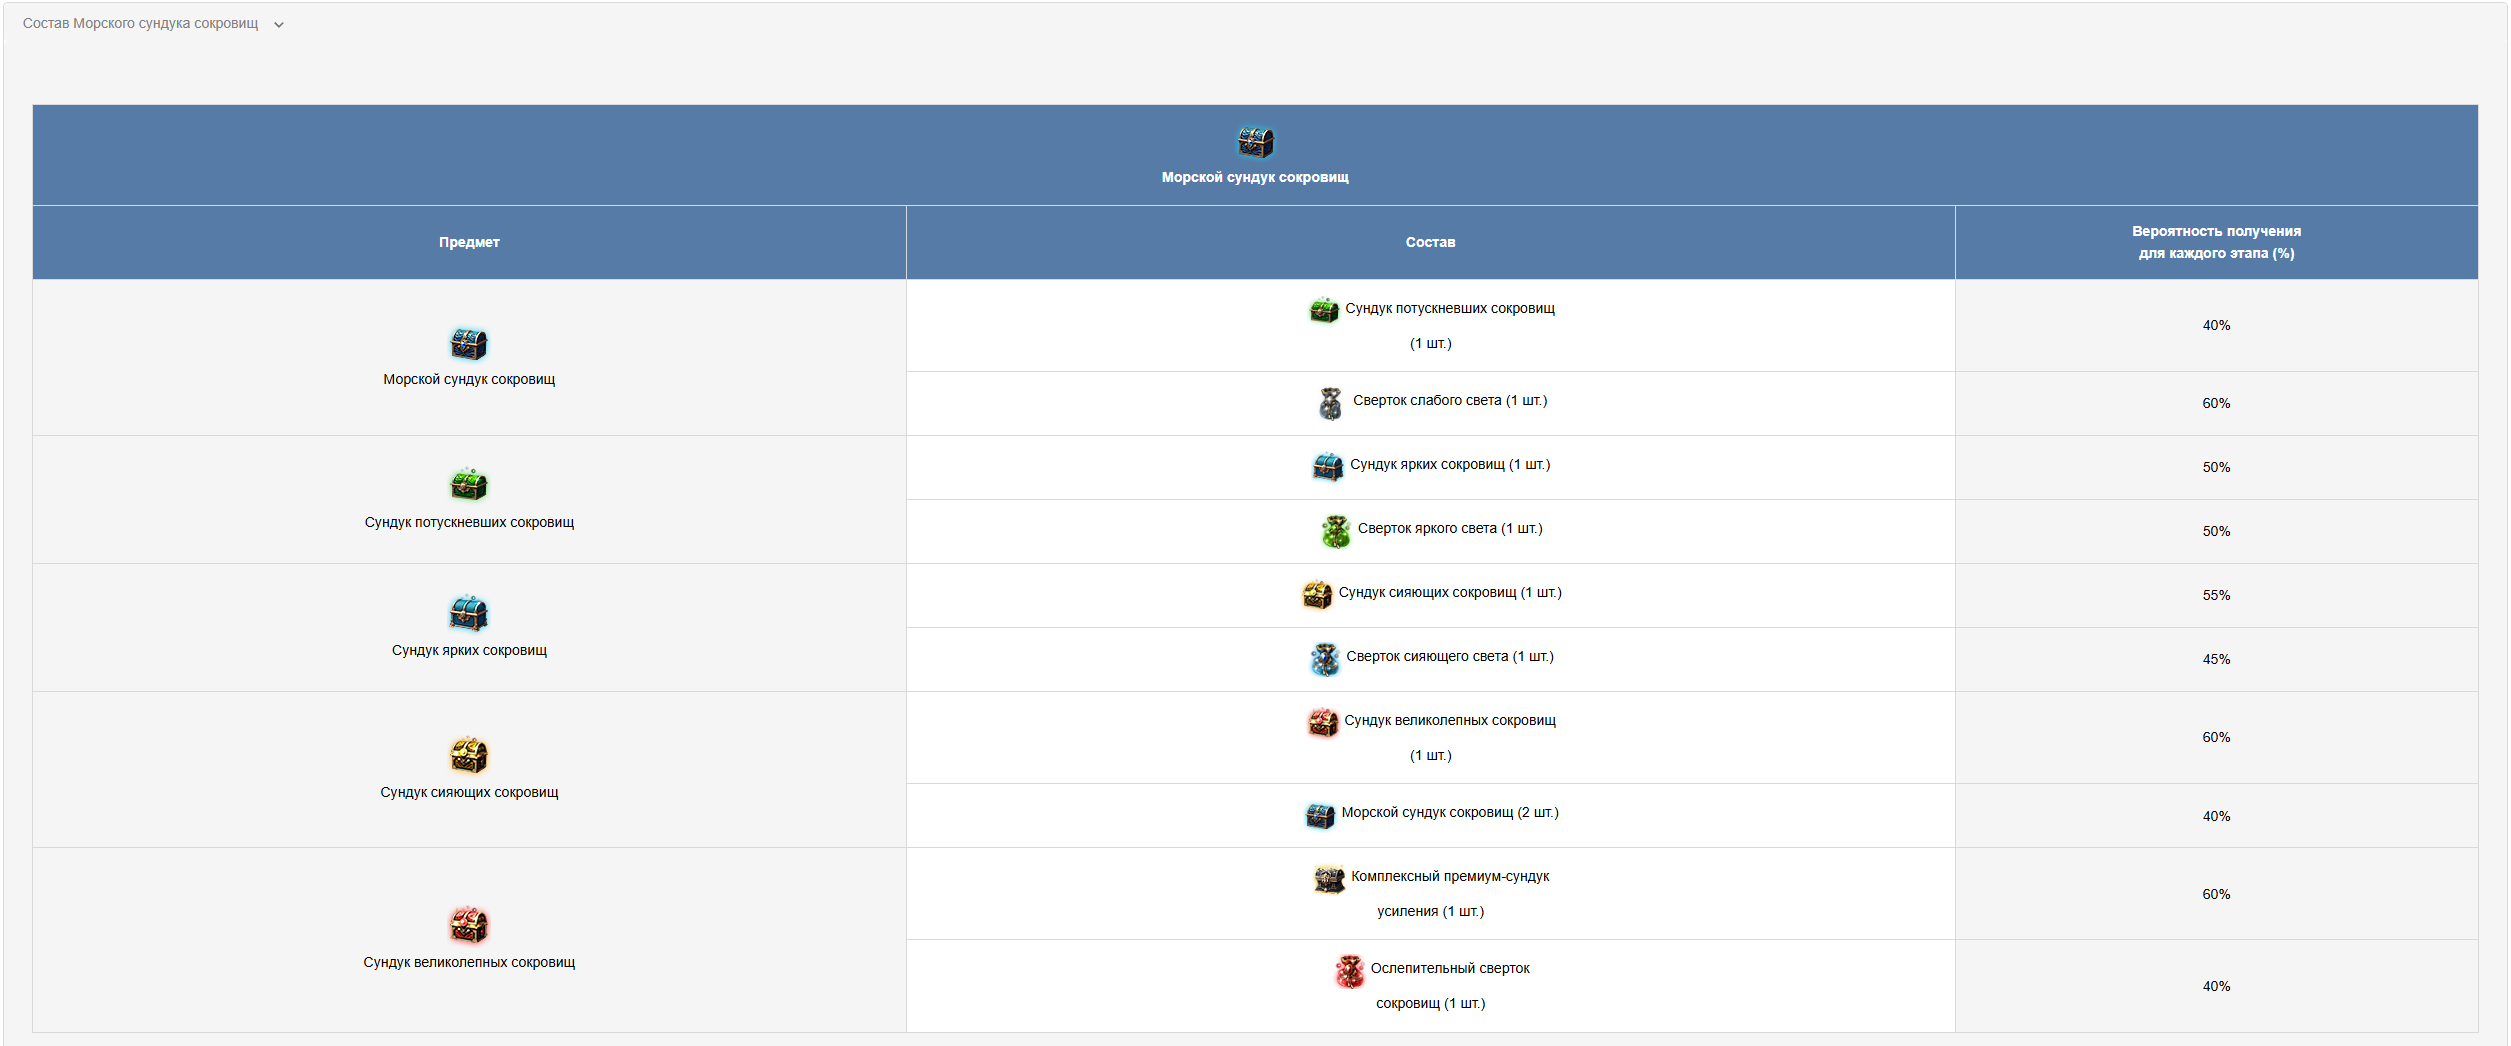Click the Состав Морского сундука сокровищ heading text
Viewport: 2511px width, 1046px height.
click(140, 24)
